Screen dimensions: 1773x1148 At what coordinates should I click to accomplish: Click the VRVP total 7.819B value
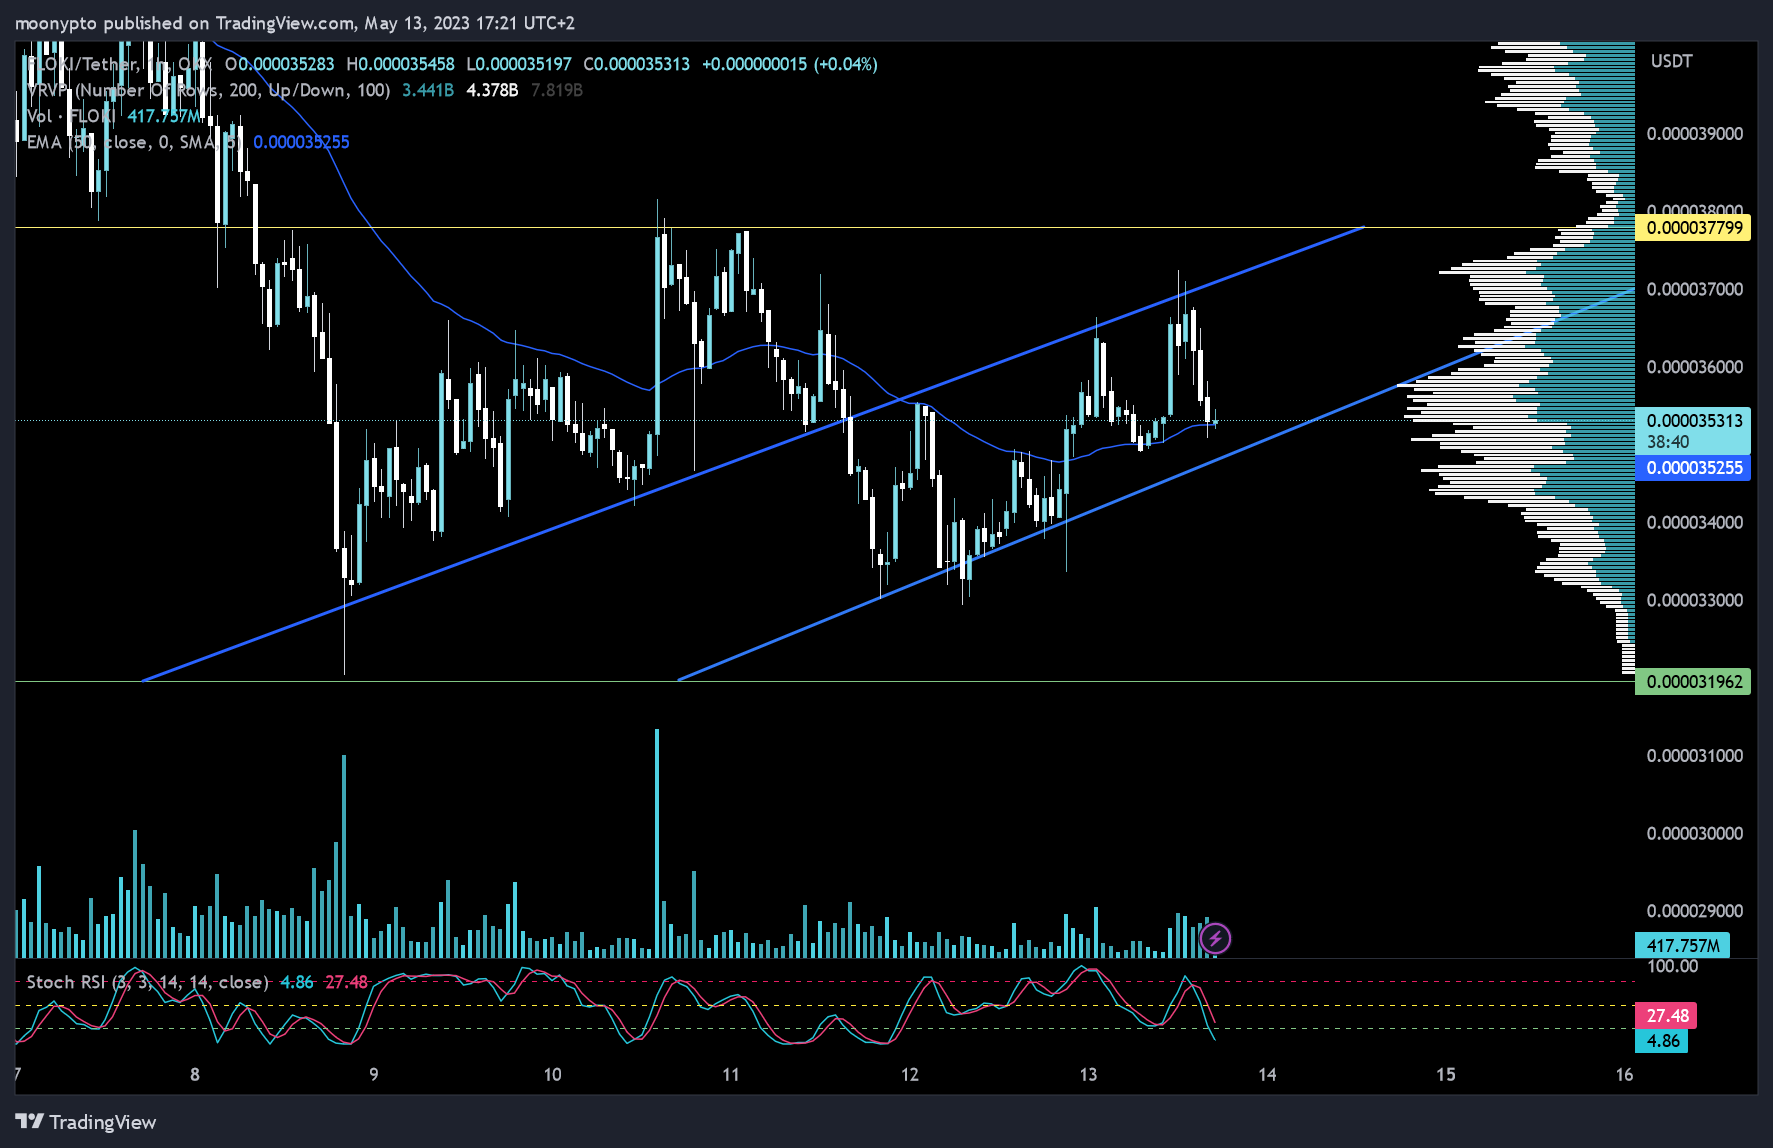point(557,90)
